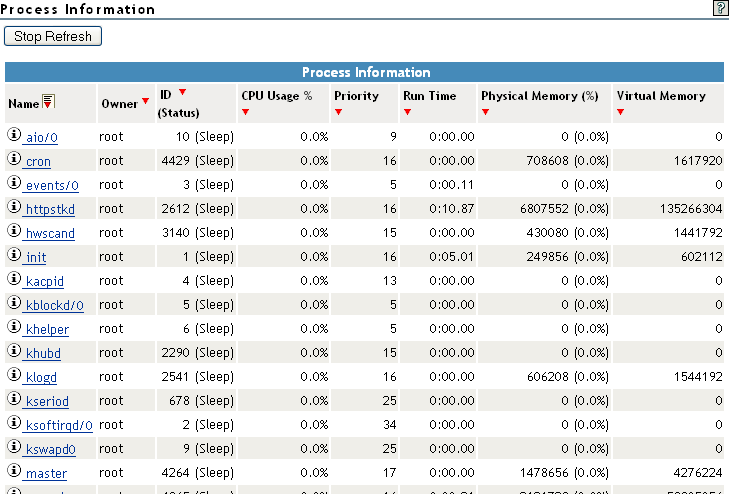Click the sort icon beside Name header
Viewport: 729px width, 494px height.
[48, 102]
